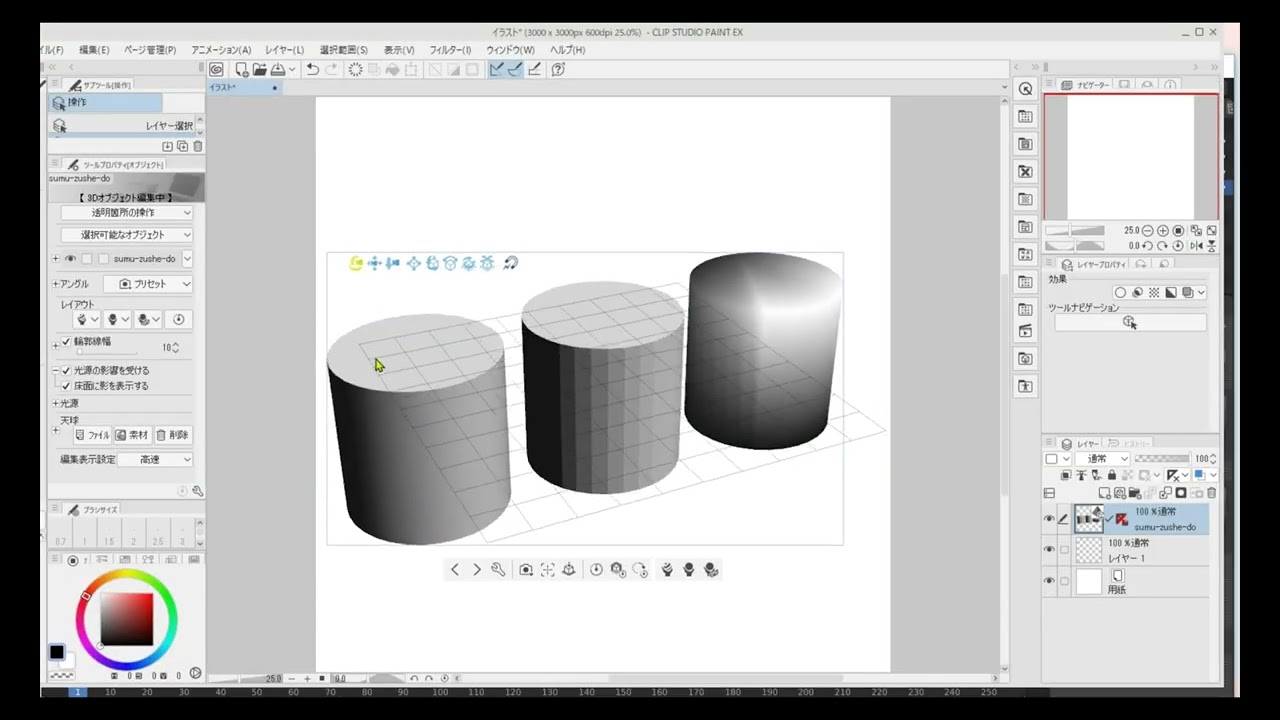This screenshot has width=1280, height=720.
Task: Toggle 光源の影響を受ける checkbox
Action: pos(67,370)
